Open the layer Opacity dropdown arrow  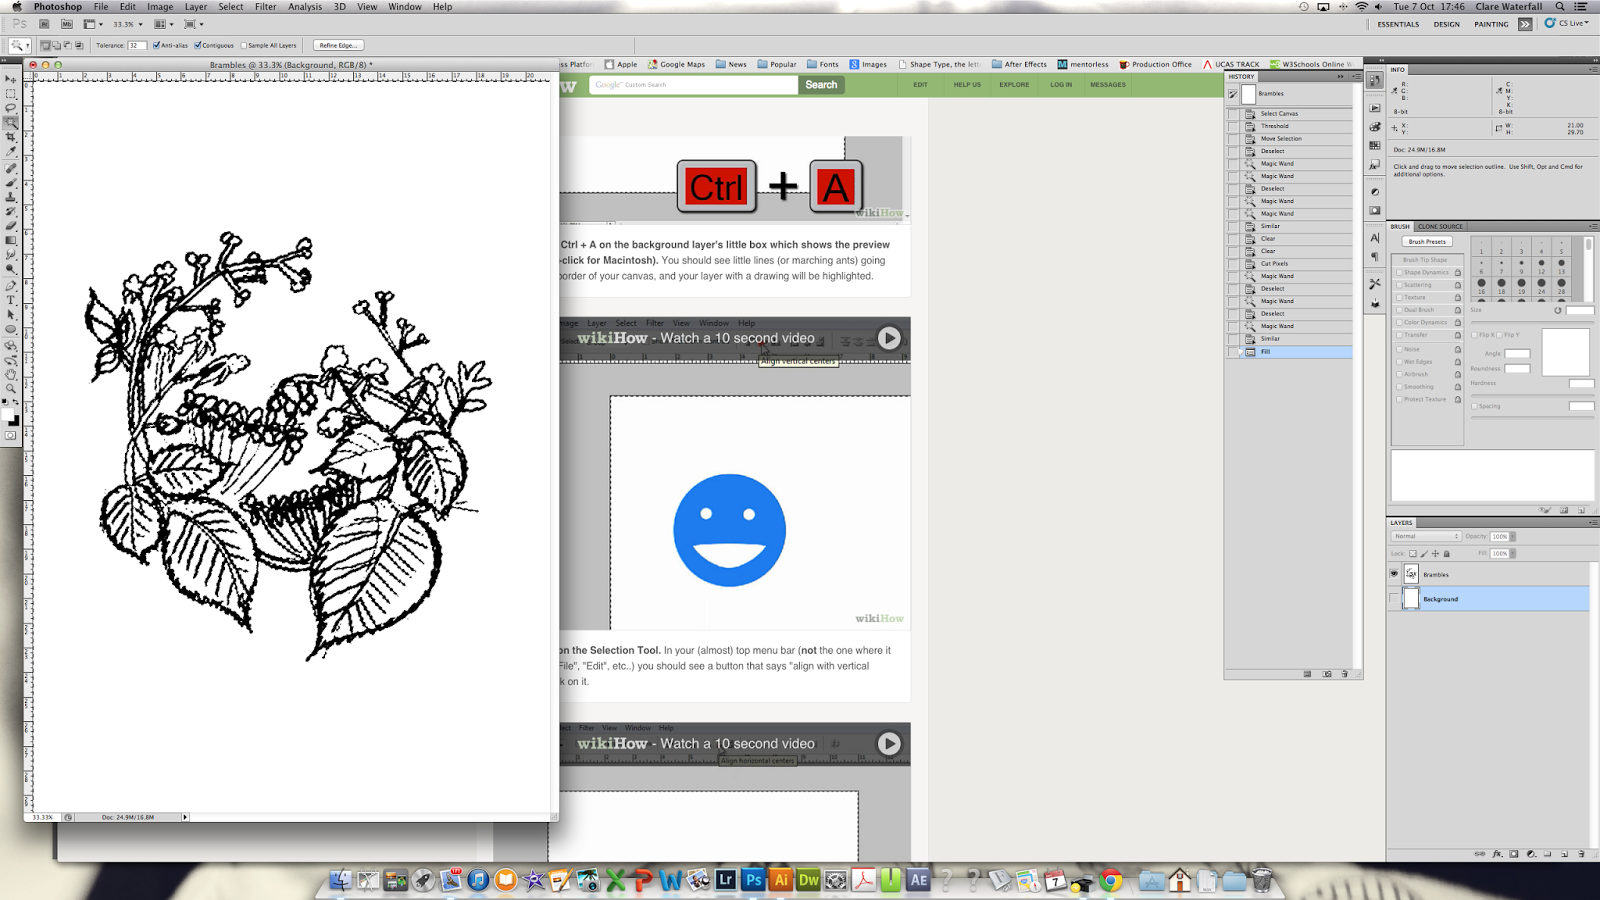(x=1513, y=536)
